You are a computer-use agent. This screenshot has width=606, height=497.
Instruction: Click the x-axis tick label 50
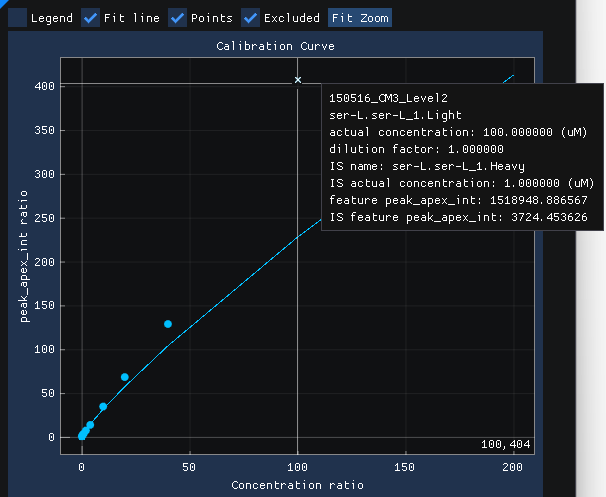click(x=189, y=467)
